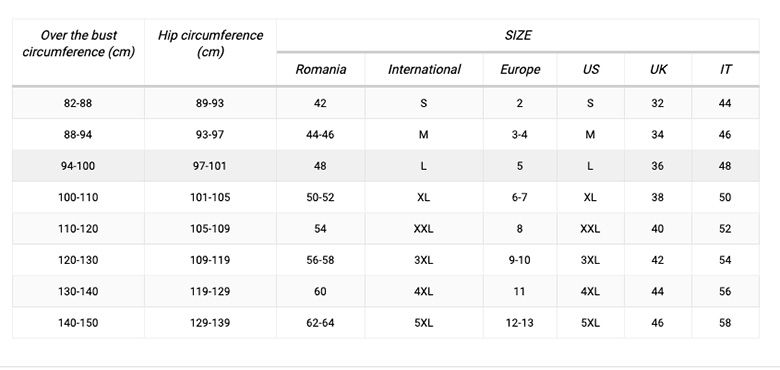Click the 97-101 hip cell
The image size is (780, 370).
[210, 166]
